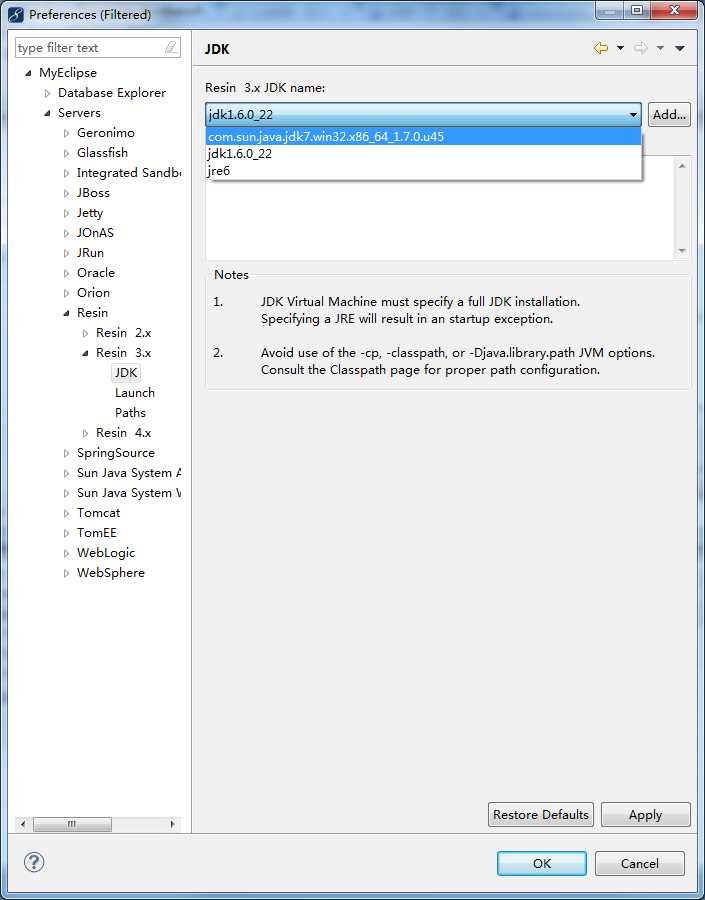This screenshot has height=900, width=705.
Task: Click the forward navigation arrow icon
Action: tap(641, 48)
